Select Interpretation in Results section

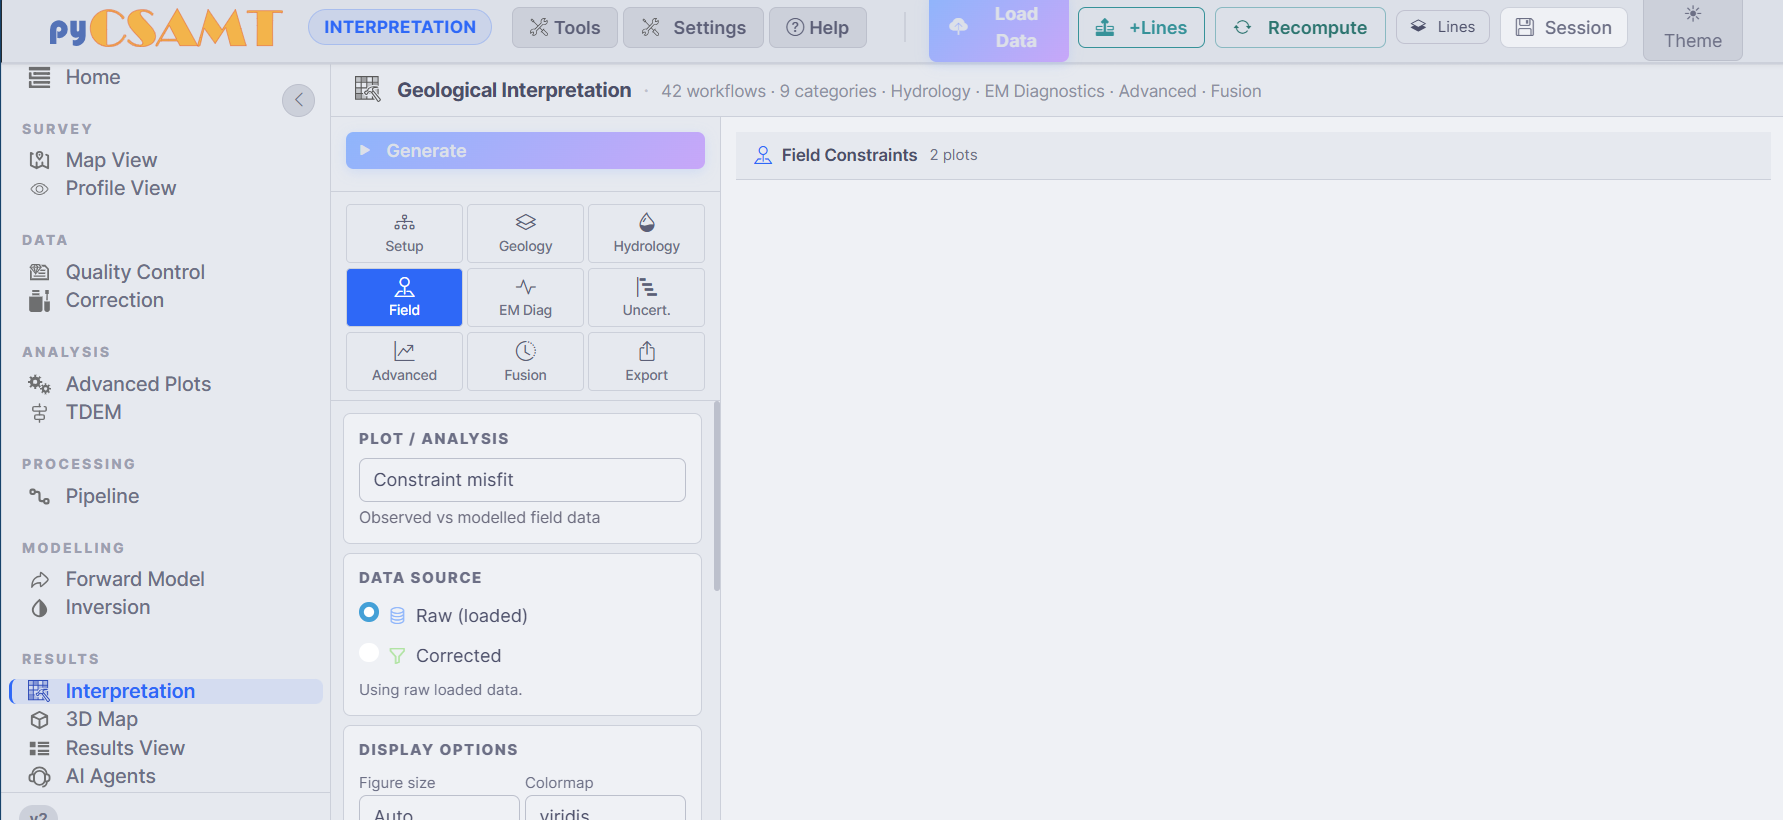point(166,691)
